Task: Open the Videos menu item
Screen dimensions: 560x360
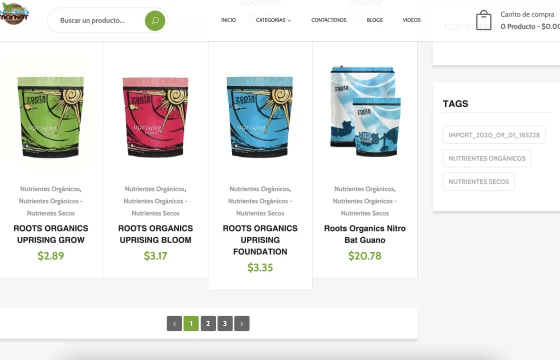Action: pyautogui.click(x=411, y=20)
